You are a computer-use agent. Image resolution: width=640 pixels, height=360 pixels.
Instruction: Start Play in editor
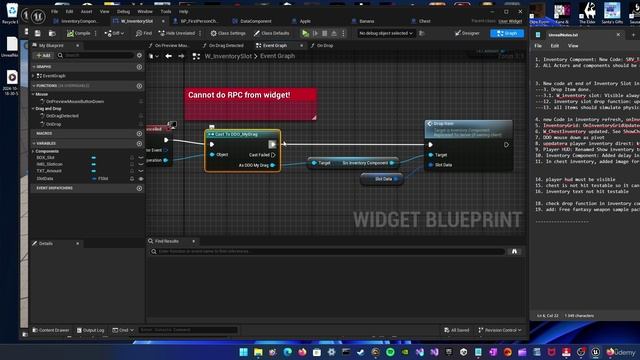[305, 33]
